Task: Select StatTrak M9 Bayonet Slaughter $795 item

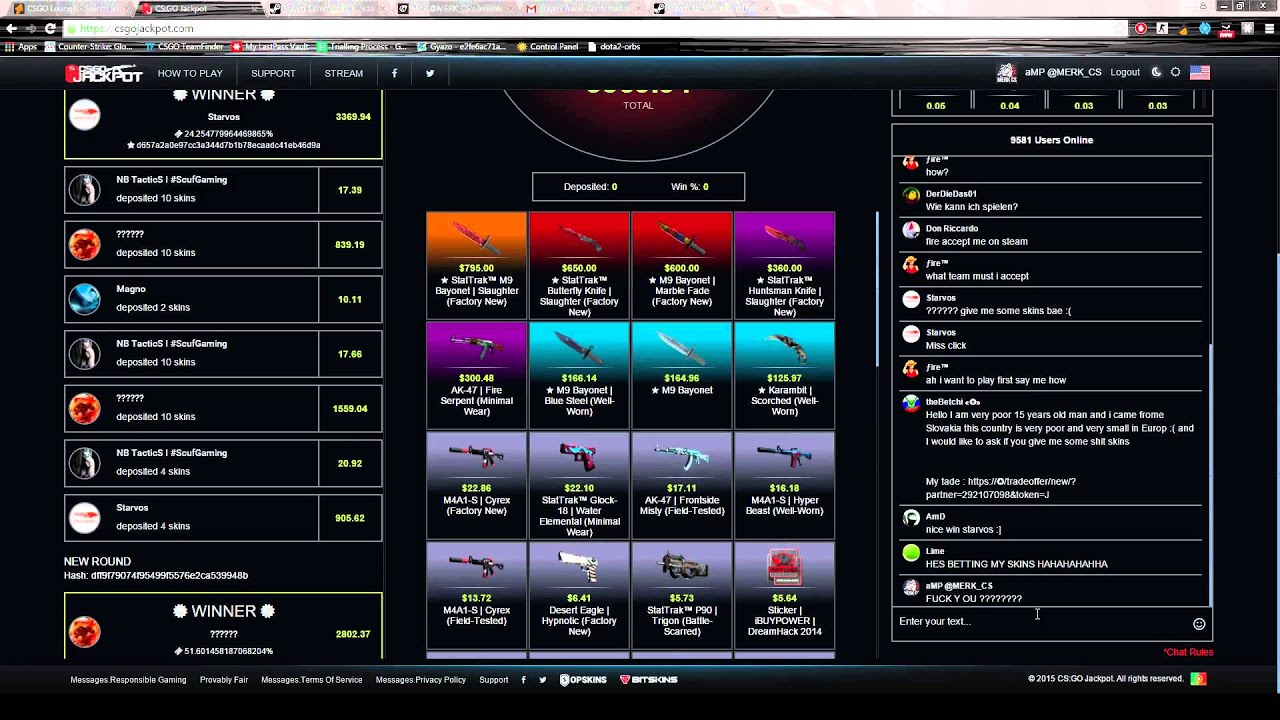Action: pyautogui.click(x=476, y=264)
